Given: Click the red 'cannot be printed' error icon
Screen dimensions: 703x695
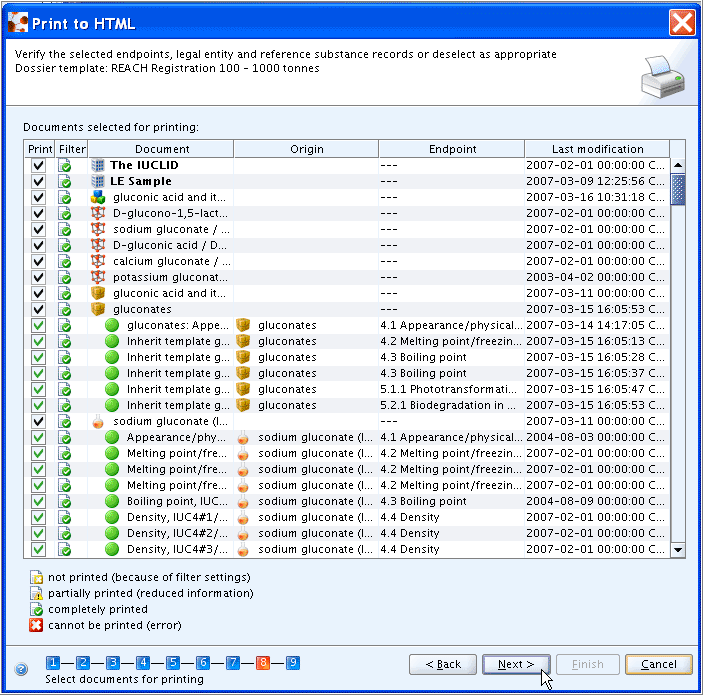Looking at the screenshot, I should point(36,625).
